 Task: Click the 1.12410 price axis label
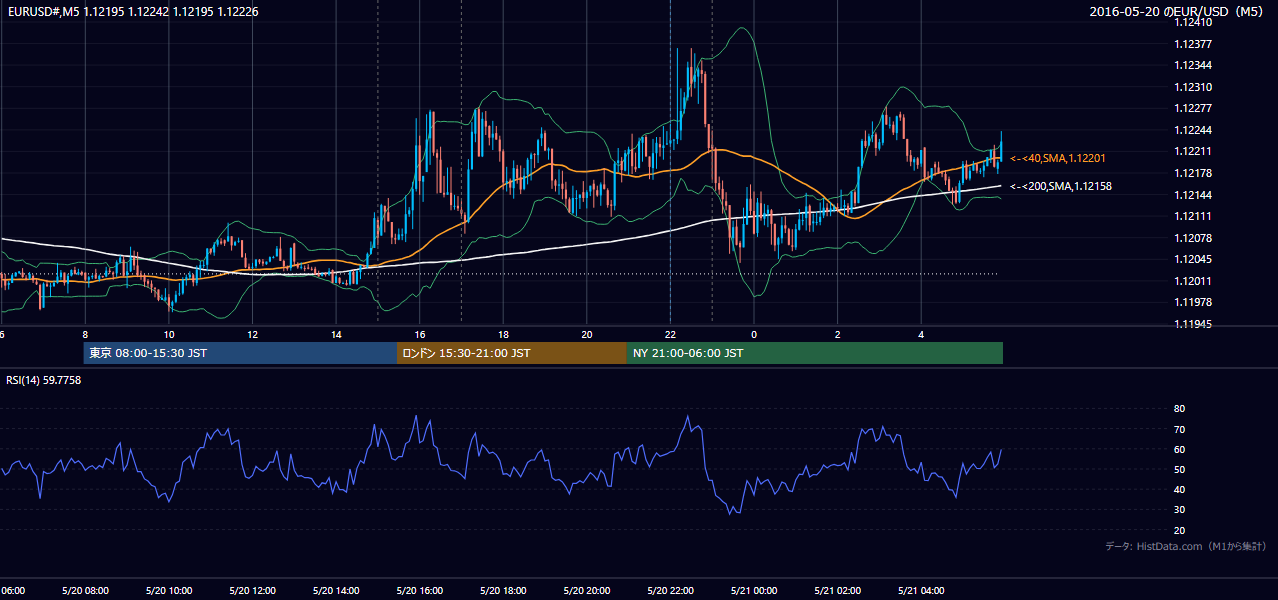1192,22
